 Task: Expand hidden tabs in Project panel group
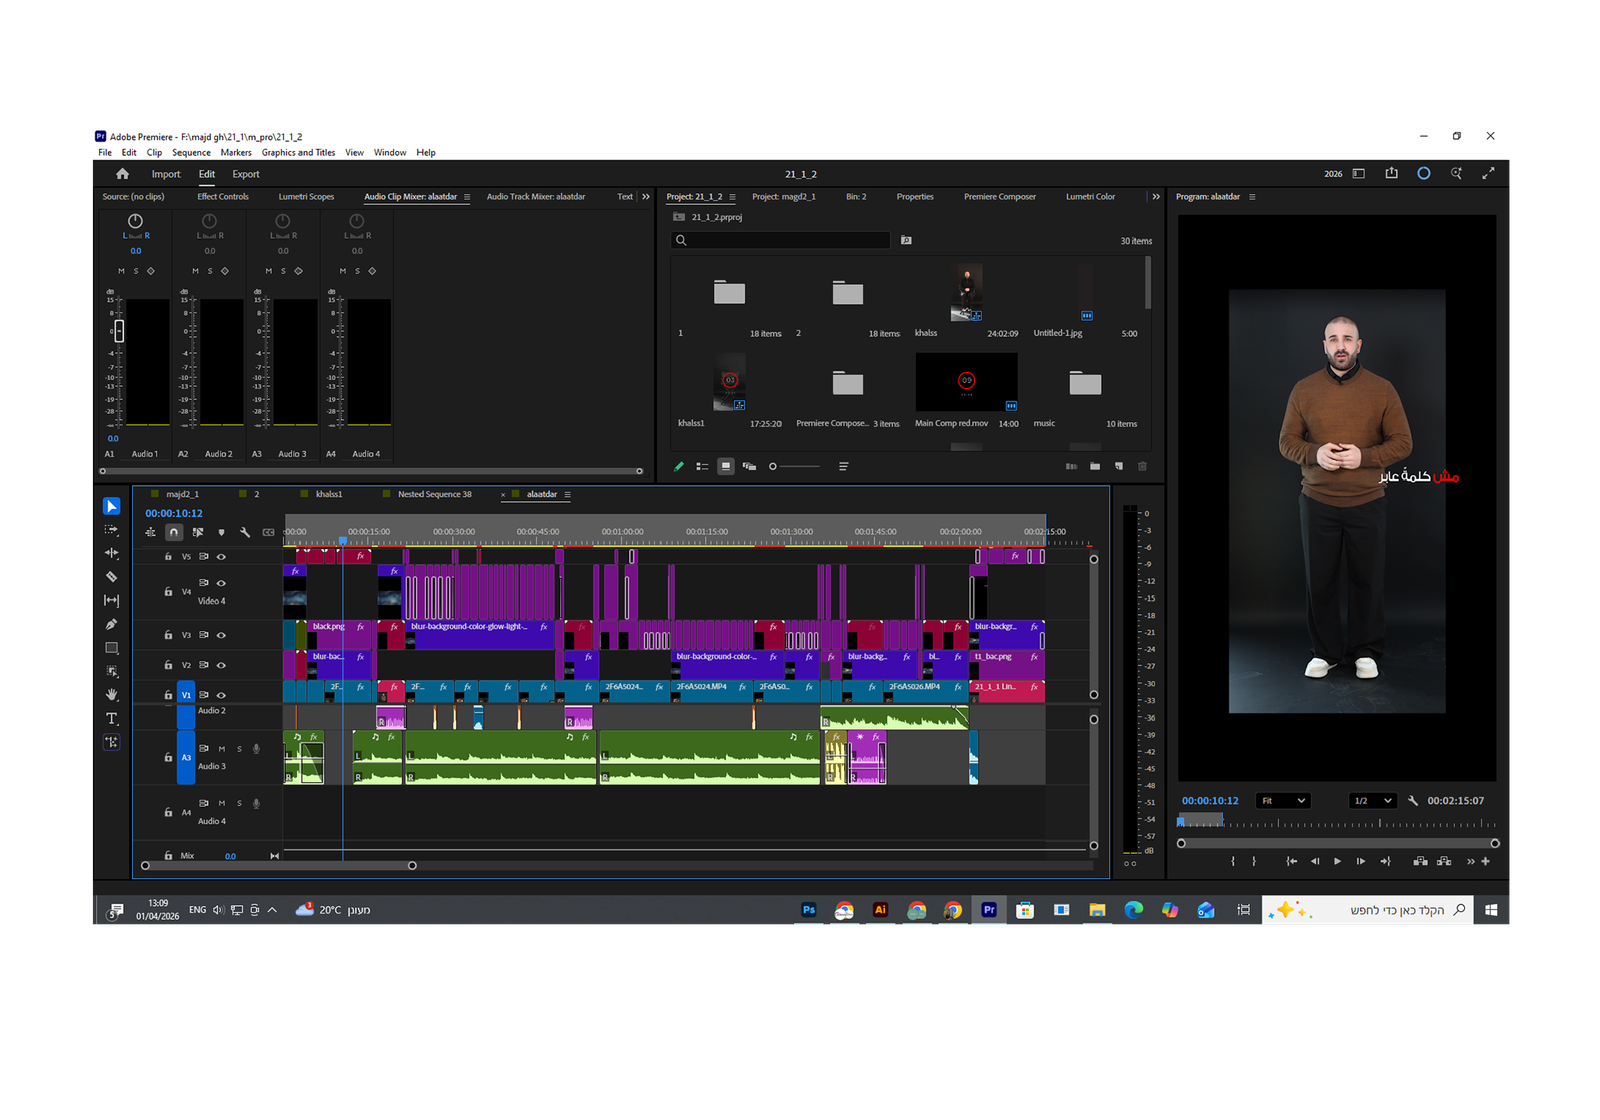[x=1156, y=197]
